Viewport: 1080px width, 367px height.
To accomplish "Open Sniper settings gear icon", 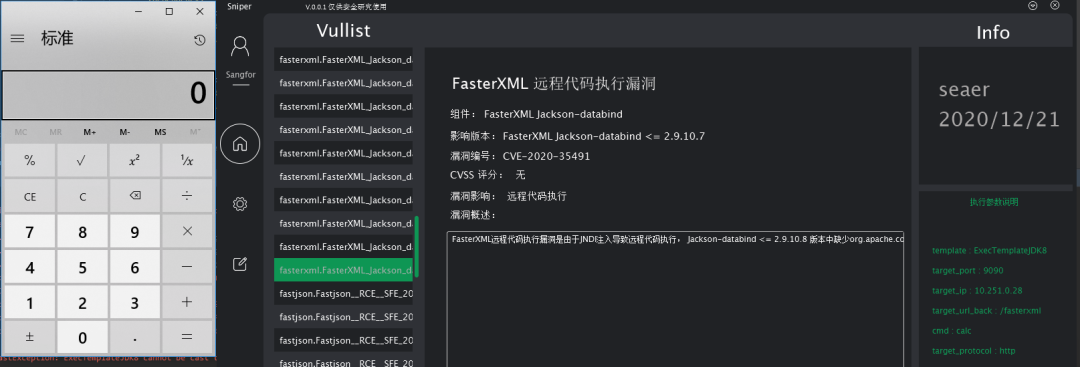I will pyautogui.click(x=240, y=204).
